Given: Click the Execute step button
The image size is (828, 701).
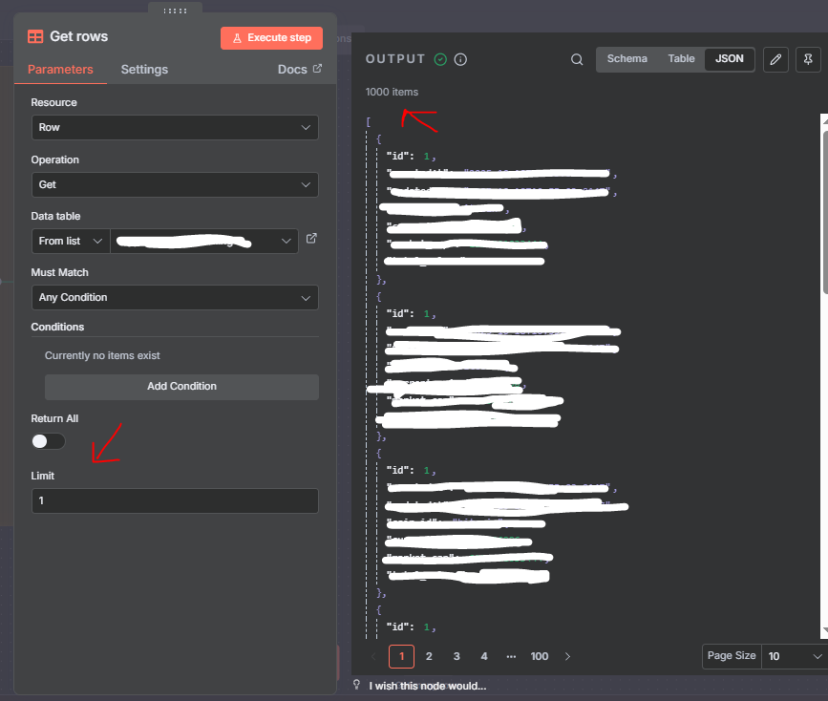Looking at the screenshot, I should coord(271,38).
